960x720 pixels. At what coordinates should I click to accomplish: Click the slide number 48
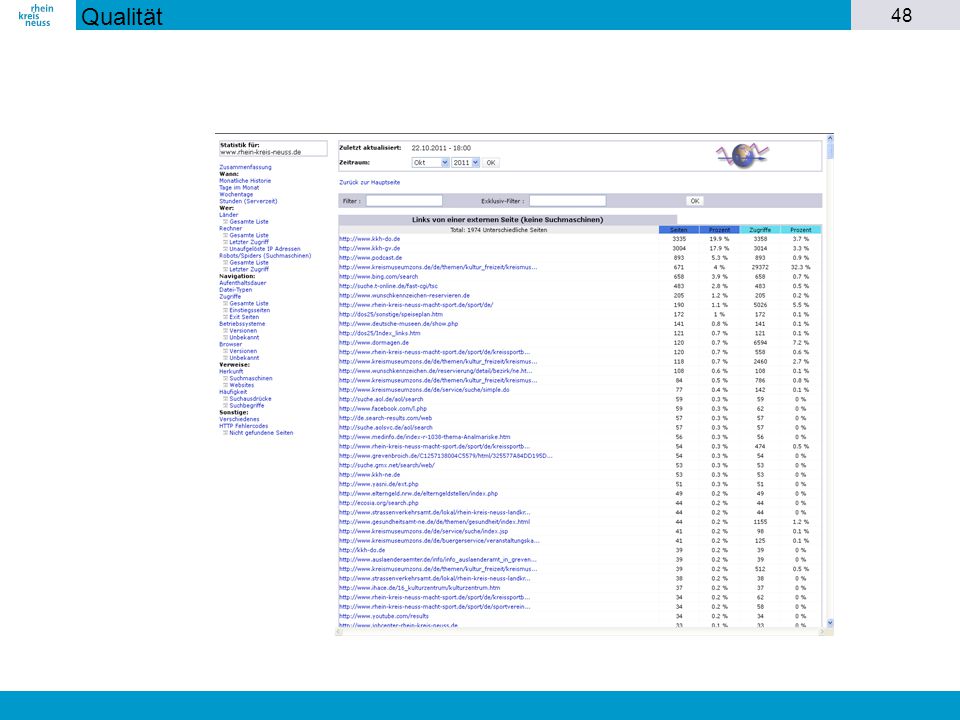click(901, 15)
